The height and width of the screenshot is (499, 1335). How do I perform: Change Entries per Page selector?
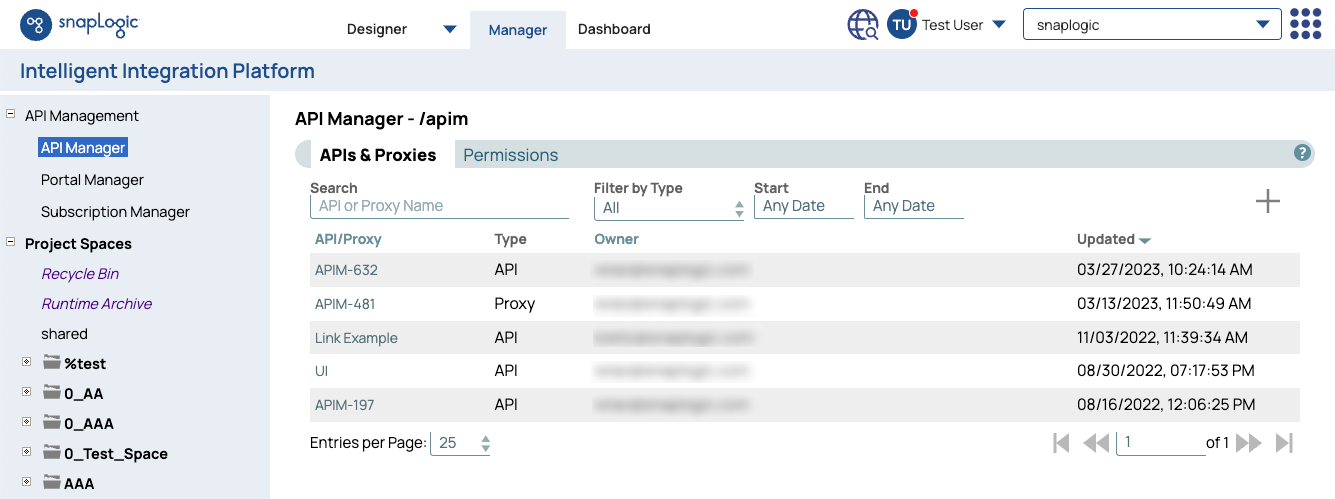[460, 443]
